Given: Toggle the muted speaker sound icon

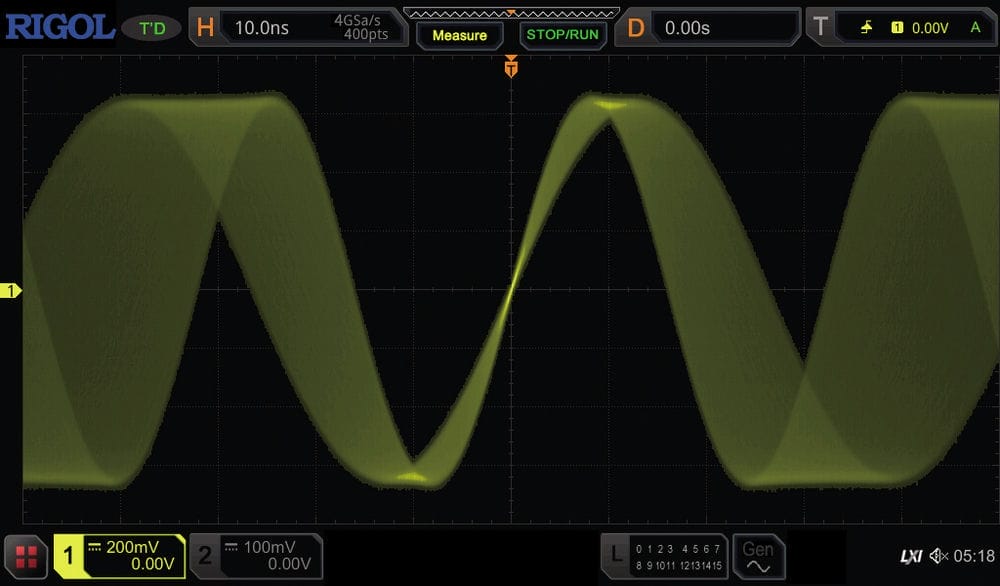Looking at the screenshot, I should pos(938,556).
